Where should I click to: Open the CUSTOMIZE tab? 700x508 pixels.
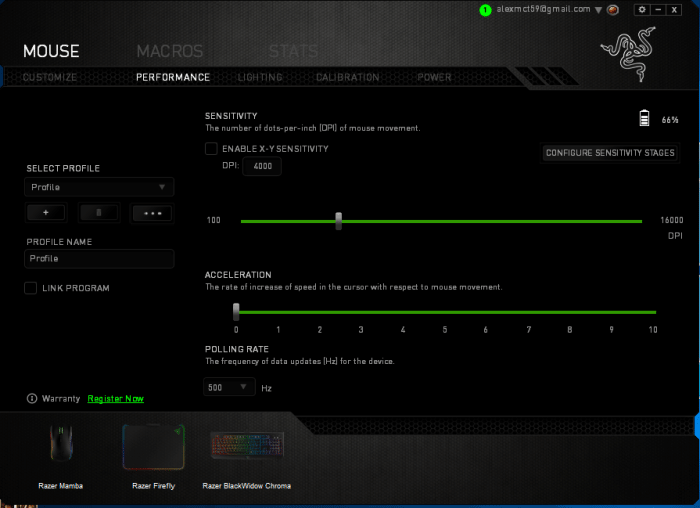[x=50, y=77]
